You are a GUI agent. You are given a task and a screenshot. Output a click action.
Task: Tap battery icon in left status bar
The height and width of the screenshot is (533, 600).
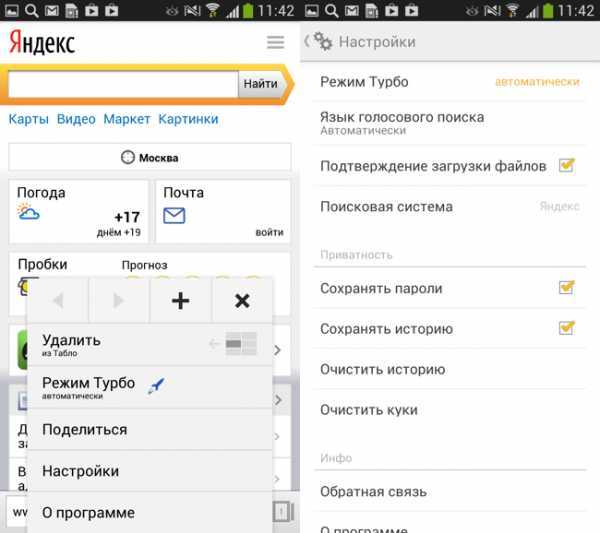248,10
